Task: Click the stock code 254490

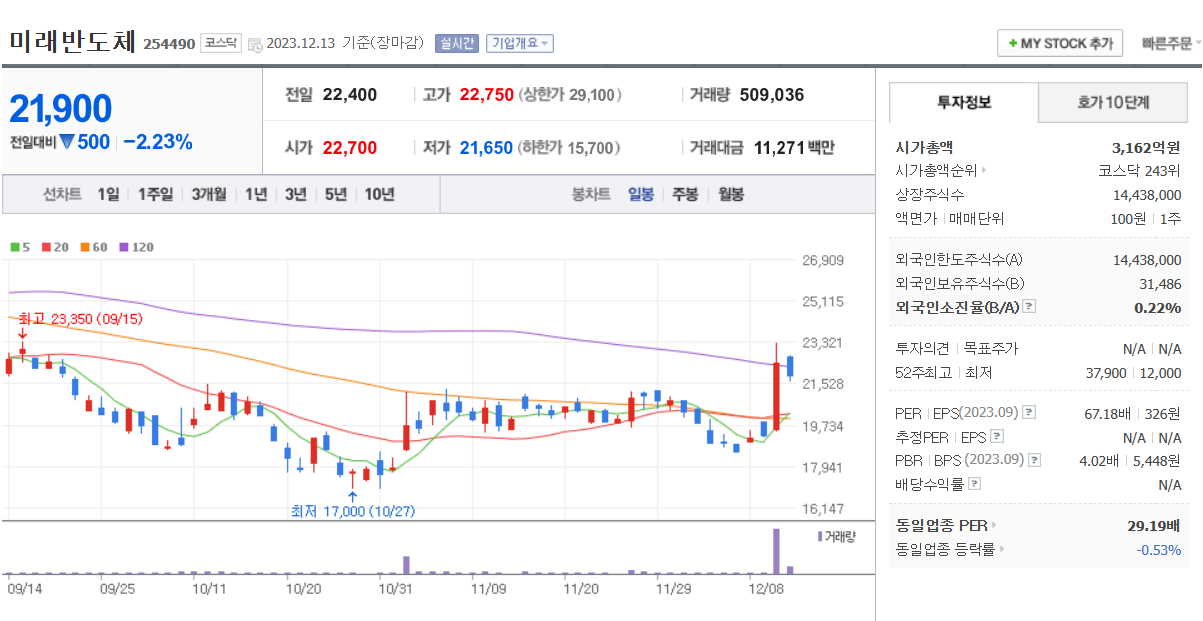Action: (x=169, y=44)
